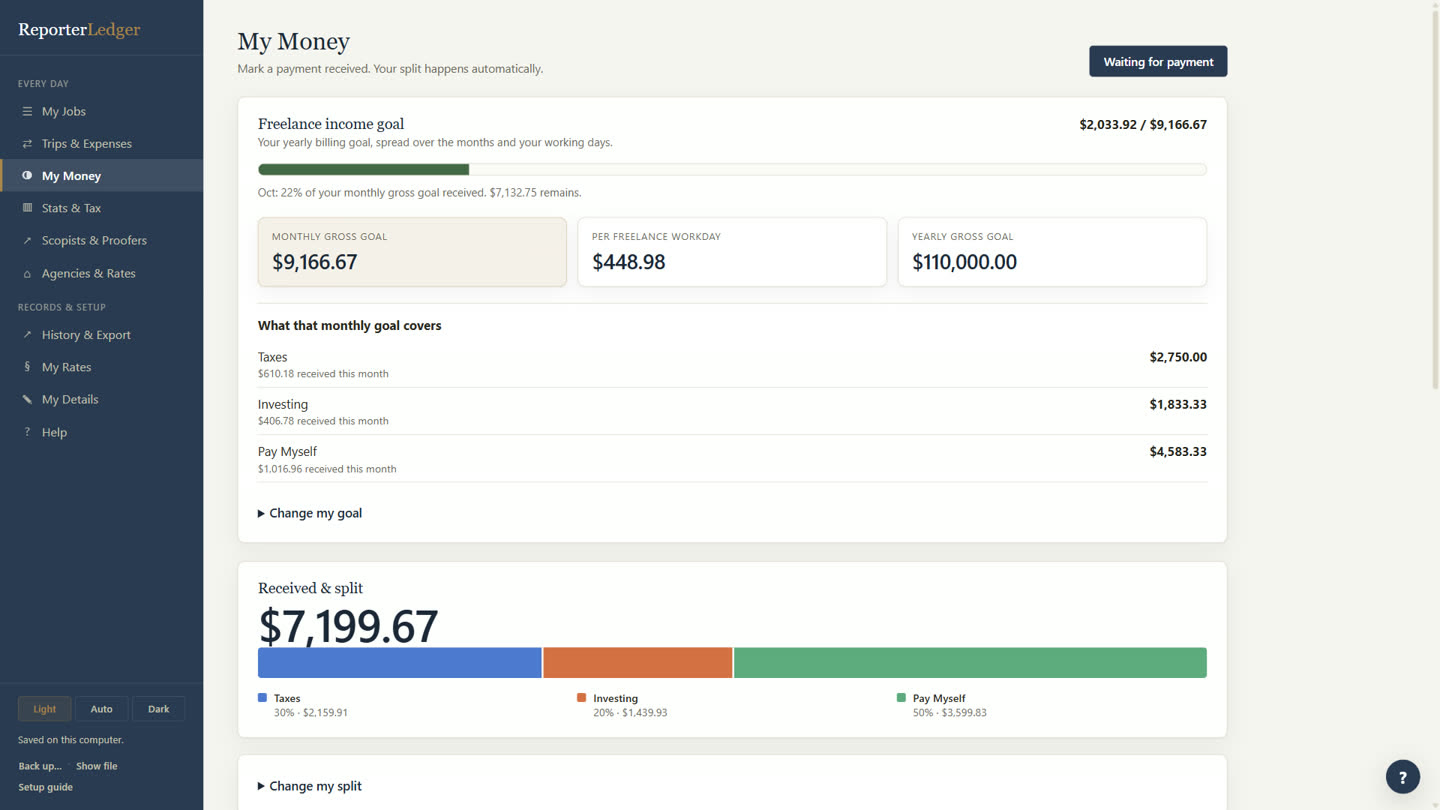
Task: Click the History & Export icon
Action: [27, 335]
